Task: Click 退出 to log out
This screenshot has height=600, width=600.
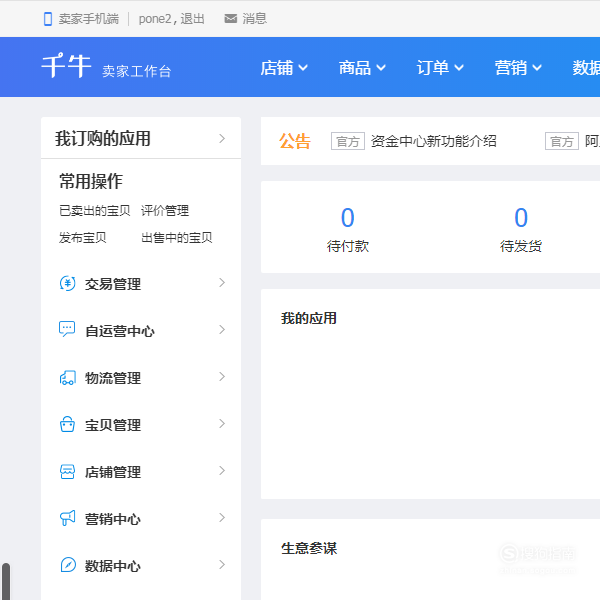Action: click(192, 19)
